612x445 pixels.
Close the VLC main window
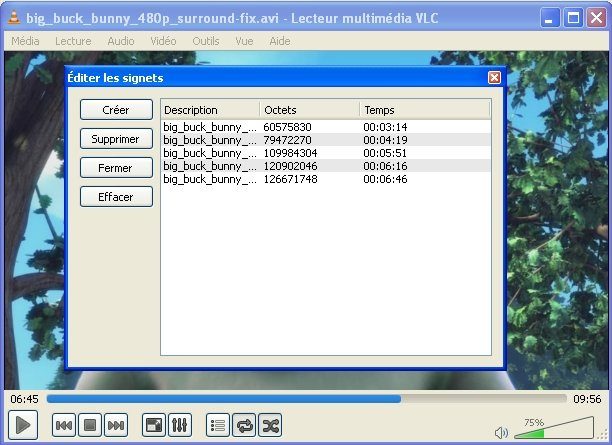pos(596,18)
